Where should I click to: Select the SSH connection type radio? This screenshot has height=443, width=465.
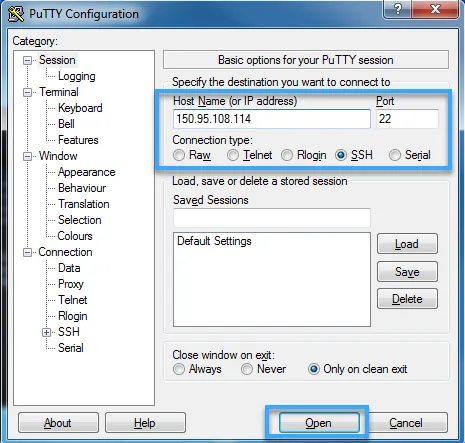pos(341,155)
